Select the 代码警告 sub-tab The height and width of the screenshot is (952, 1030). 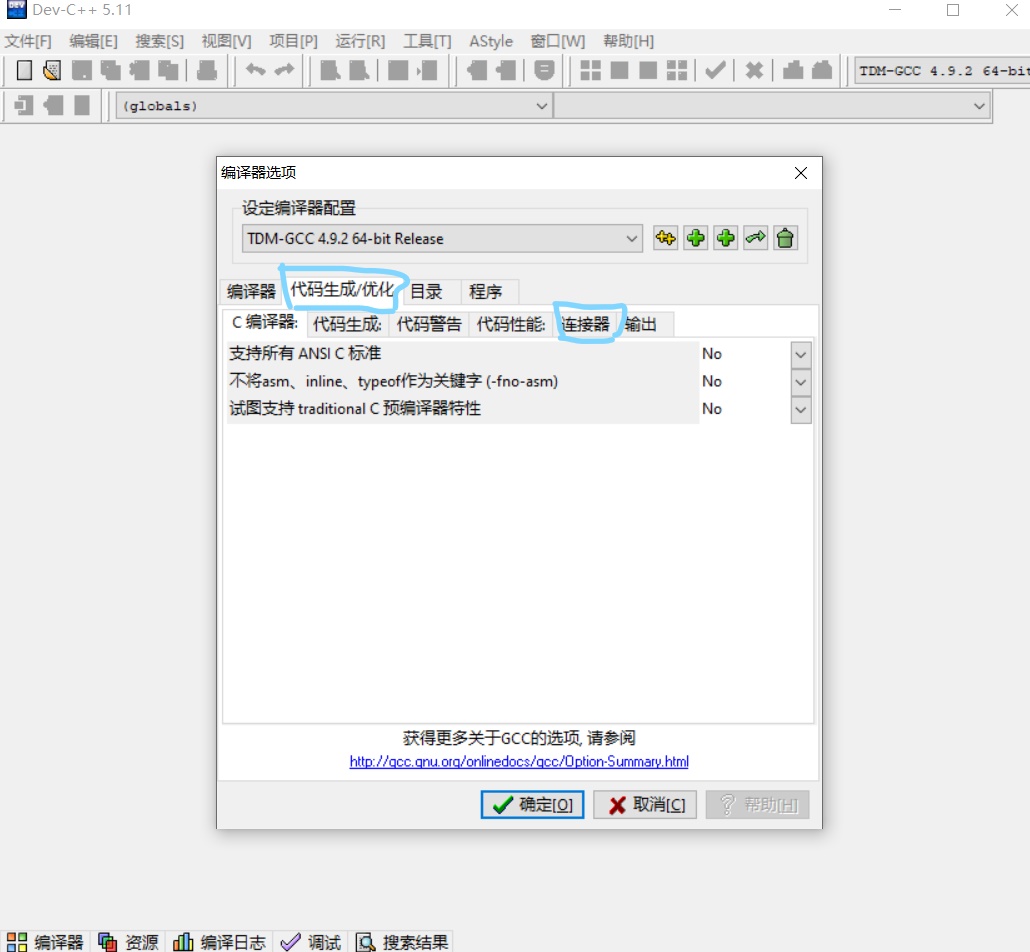coord(429,324)
